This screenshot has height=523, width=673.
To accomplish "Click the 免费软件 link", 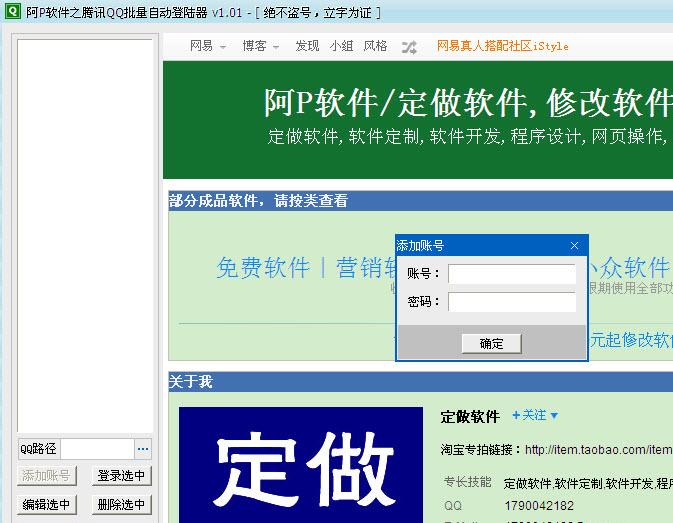I will (263, 268).
